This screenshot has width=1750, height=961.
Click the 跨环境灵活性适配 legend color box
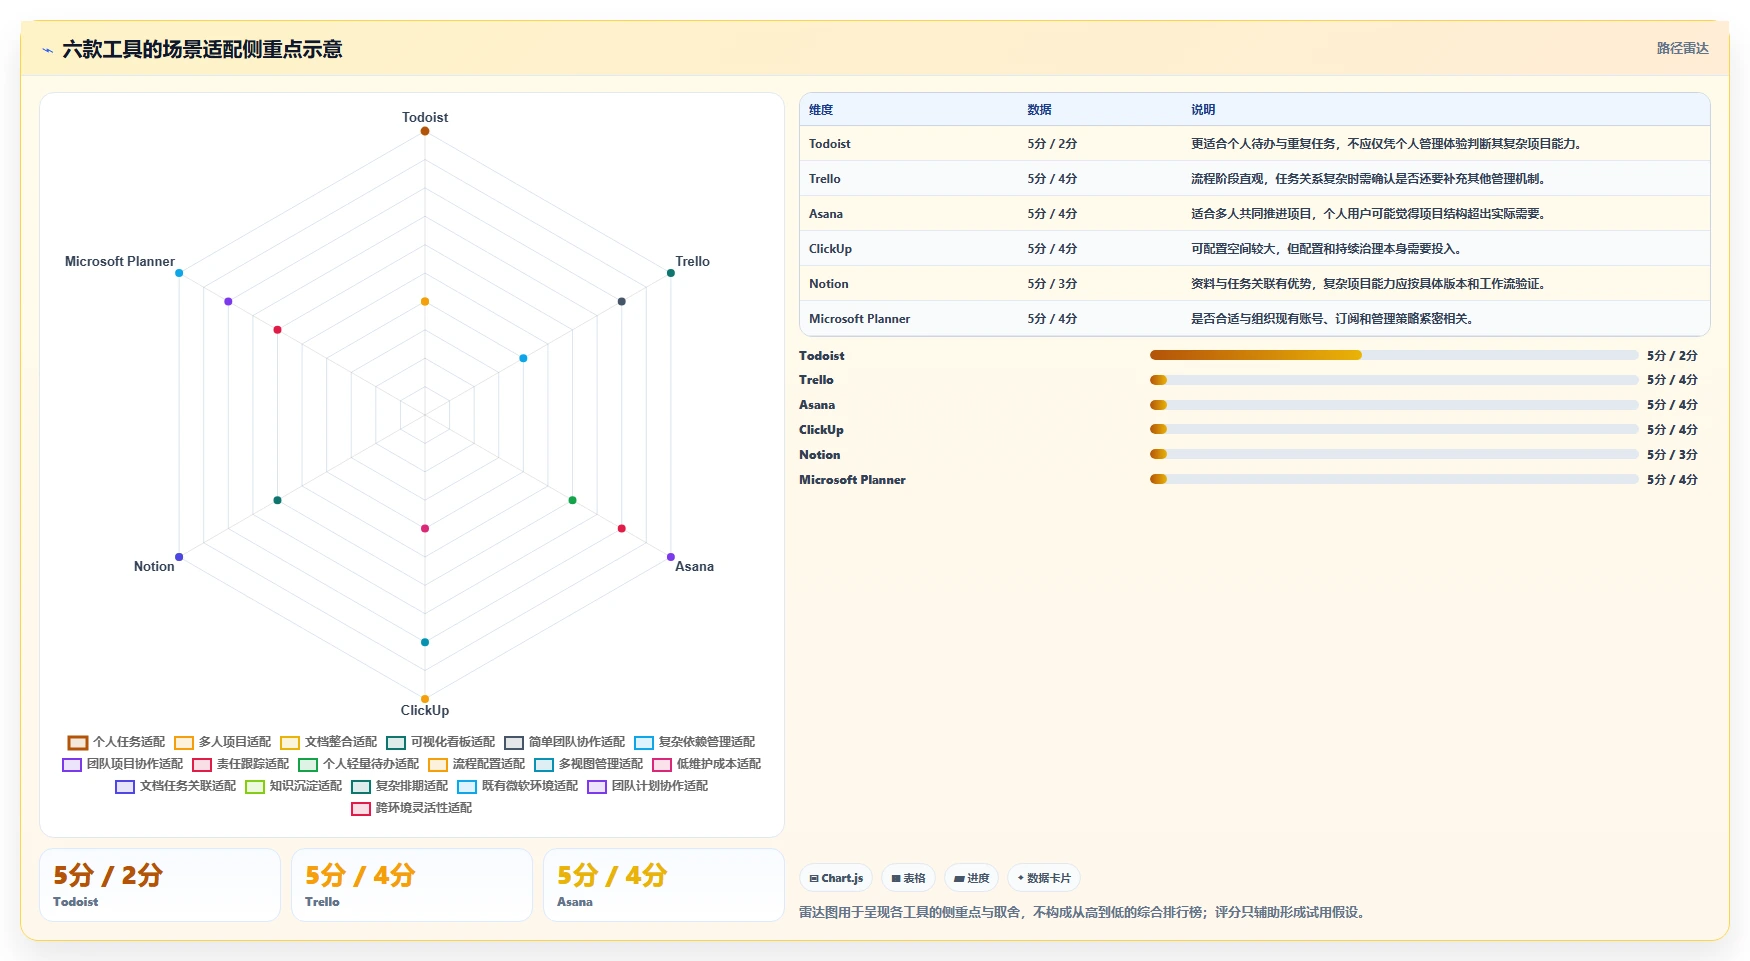tap(361, 808)
